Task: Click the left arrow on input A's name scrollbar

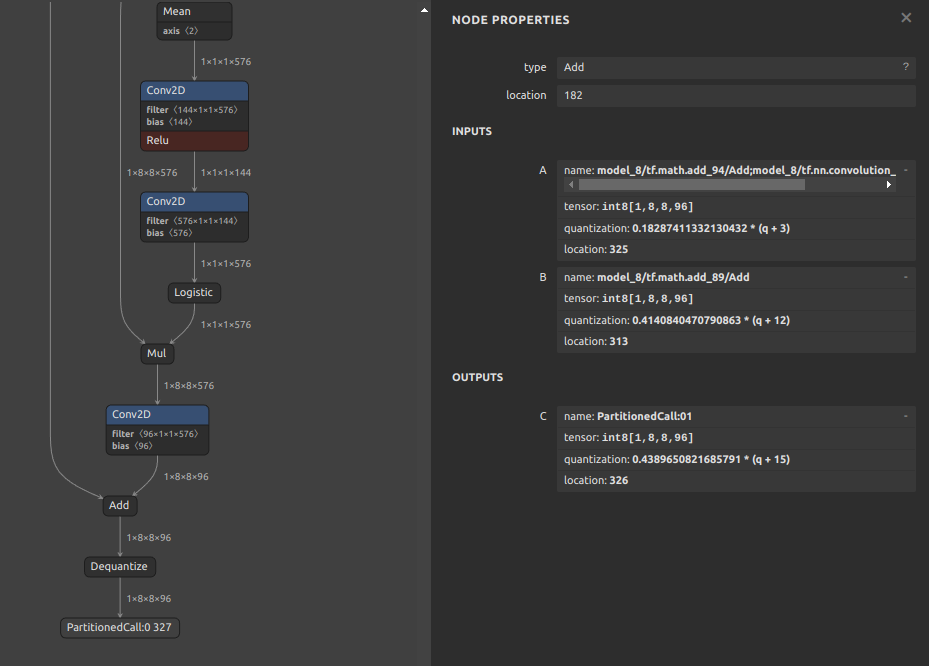Action: click(568, 184)
